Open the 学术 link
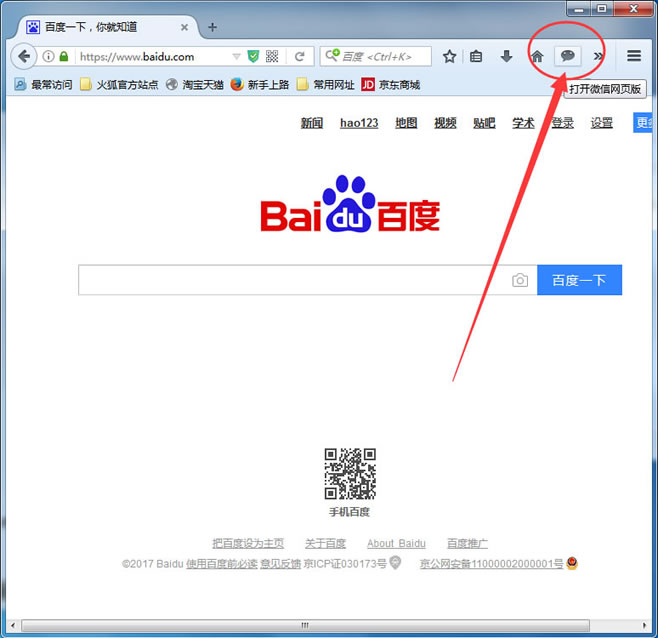Image resolution: width=658 pixels, height=638 pixels. (x=523, y=123)
